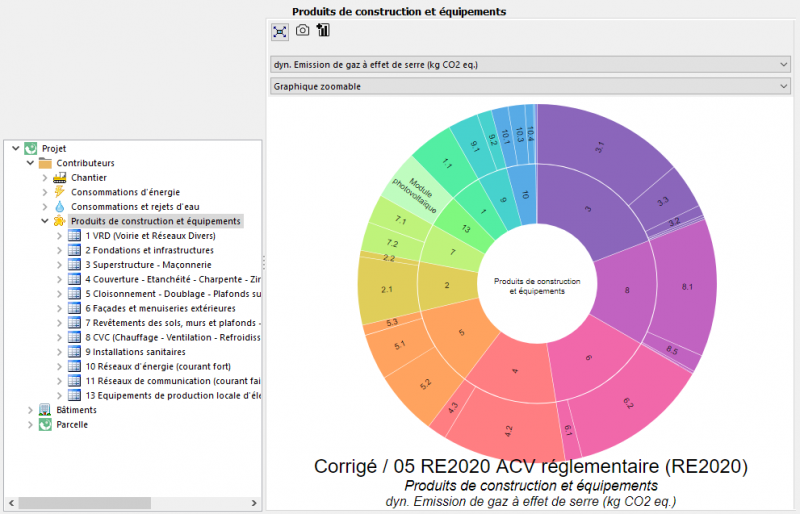Screen dimensions: 800x514
Task: Open the Graphique zoomable dropdown
Action: pos(530,86)
